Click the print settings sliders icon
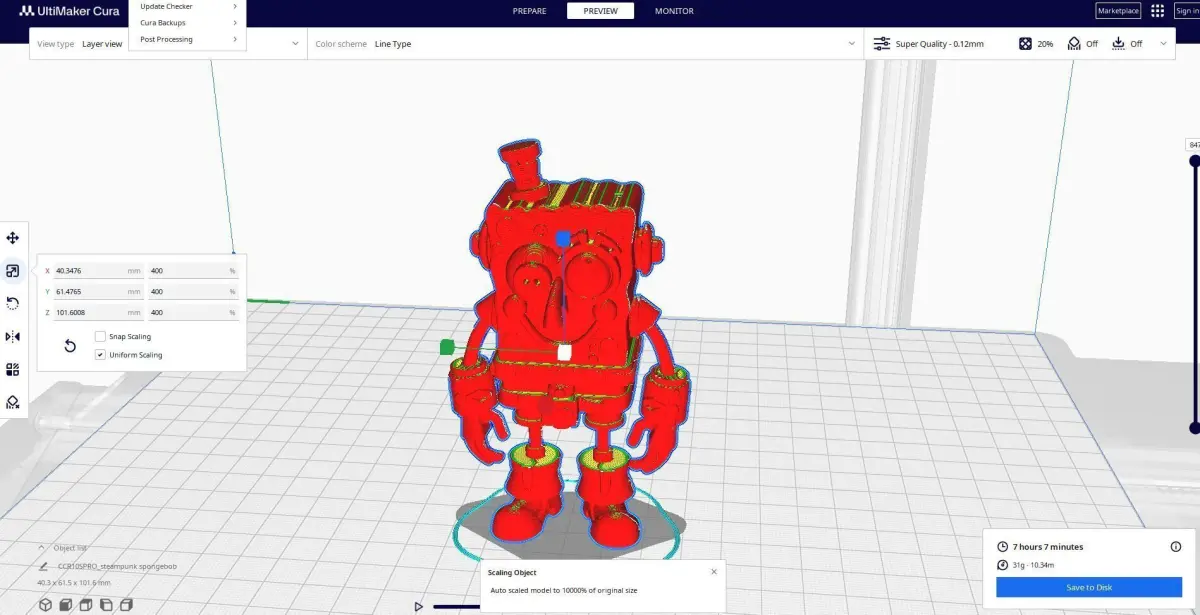Screen dimensions: 1200x615 tap(881, 44)
